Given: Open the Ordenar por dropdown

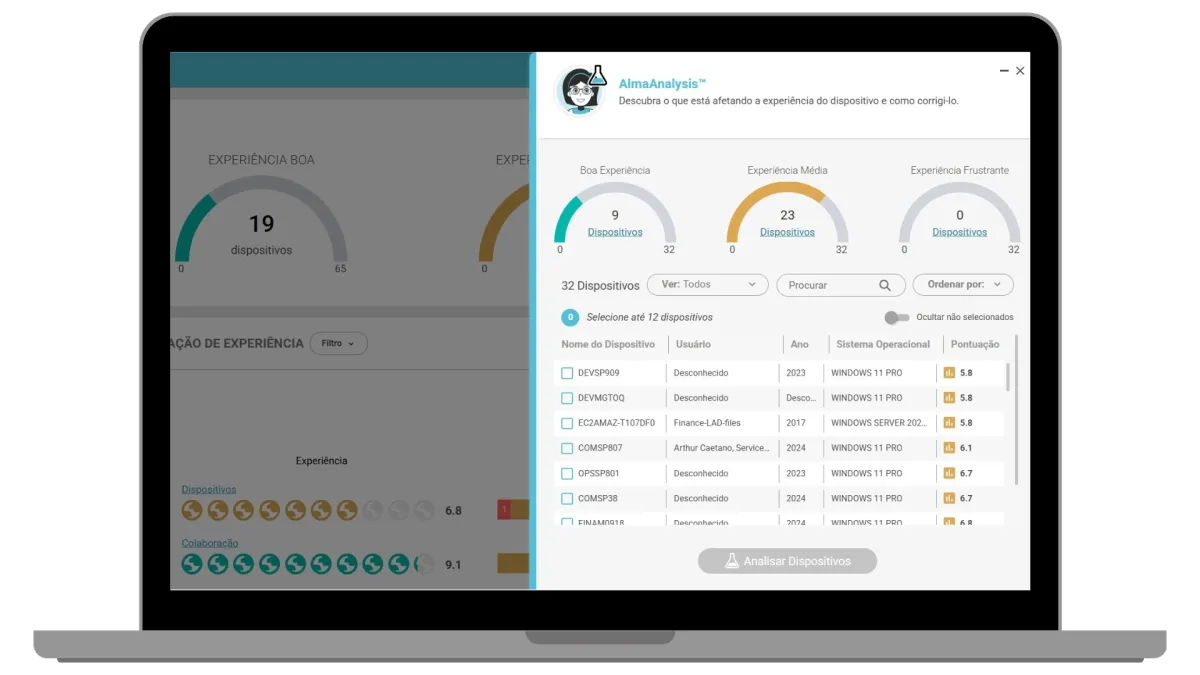Looking at the screenshot, I should pyautogui.click(x=963, y=285).
